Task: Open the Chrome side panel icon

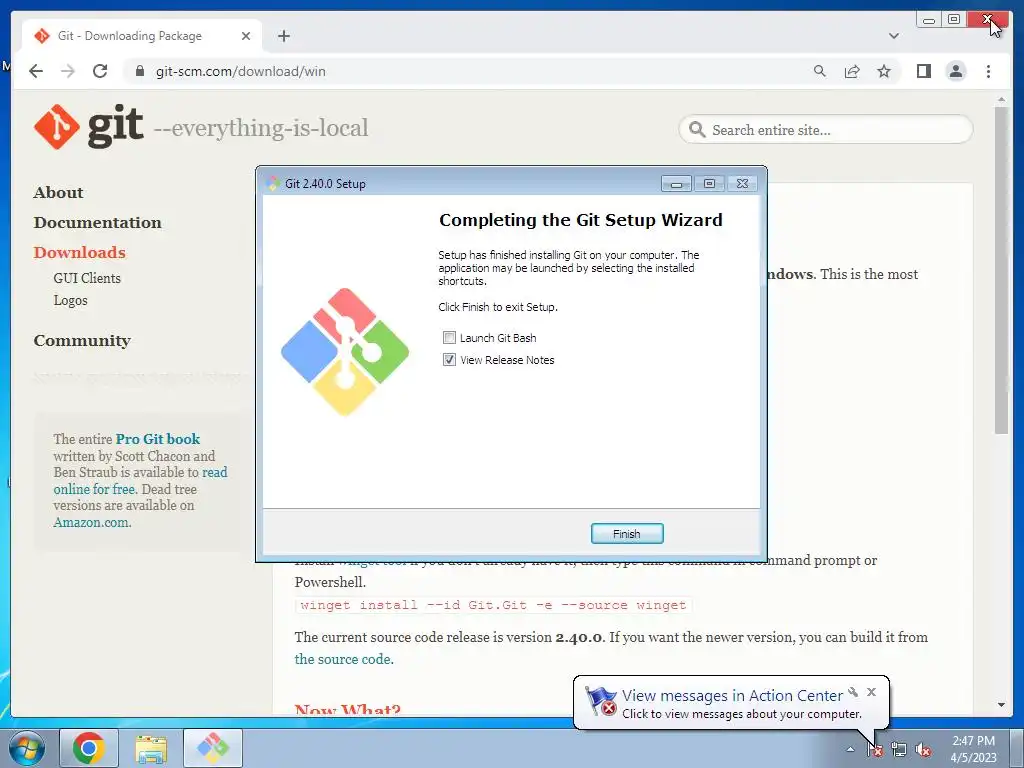Action: pos(923,71)
